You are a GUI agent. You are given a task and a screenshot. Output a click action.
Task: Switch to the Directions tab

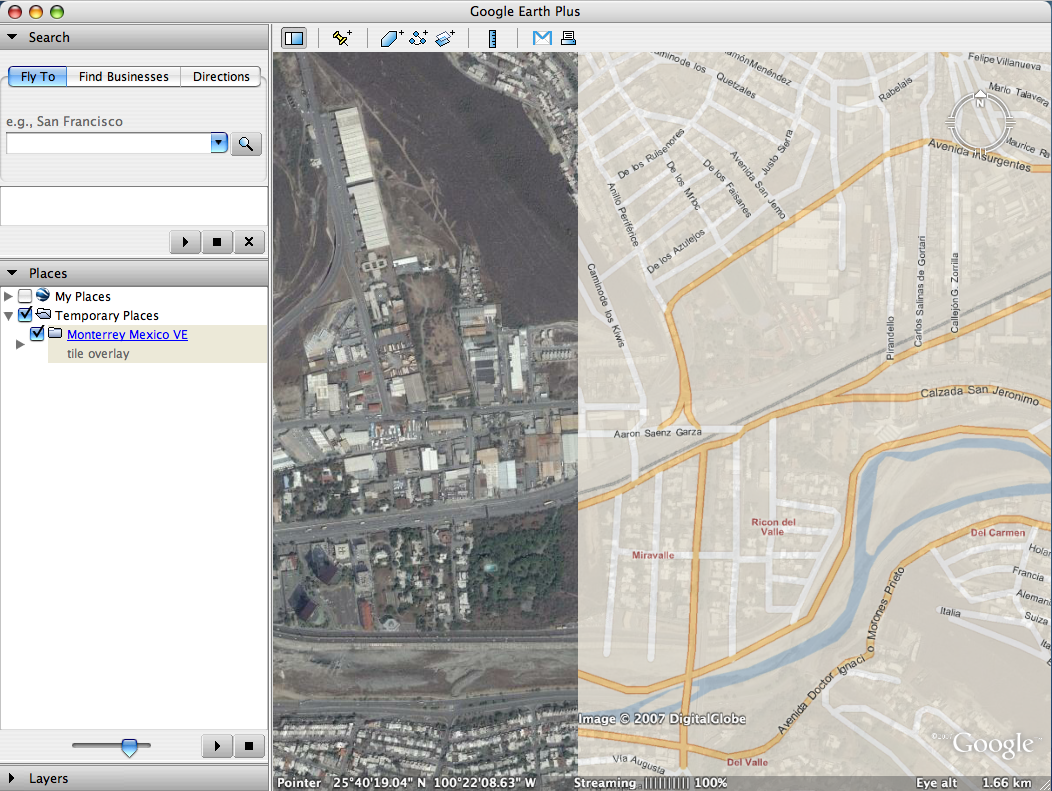pos(221,76)
